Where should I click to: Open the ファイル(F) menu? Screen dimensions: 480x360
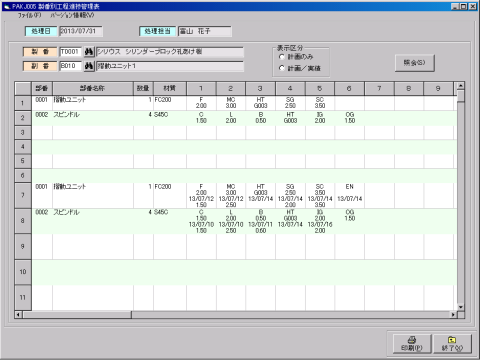pyautogui.click(x=29, y=15)
